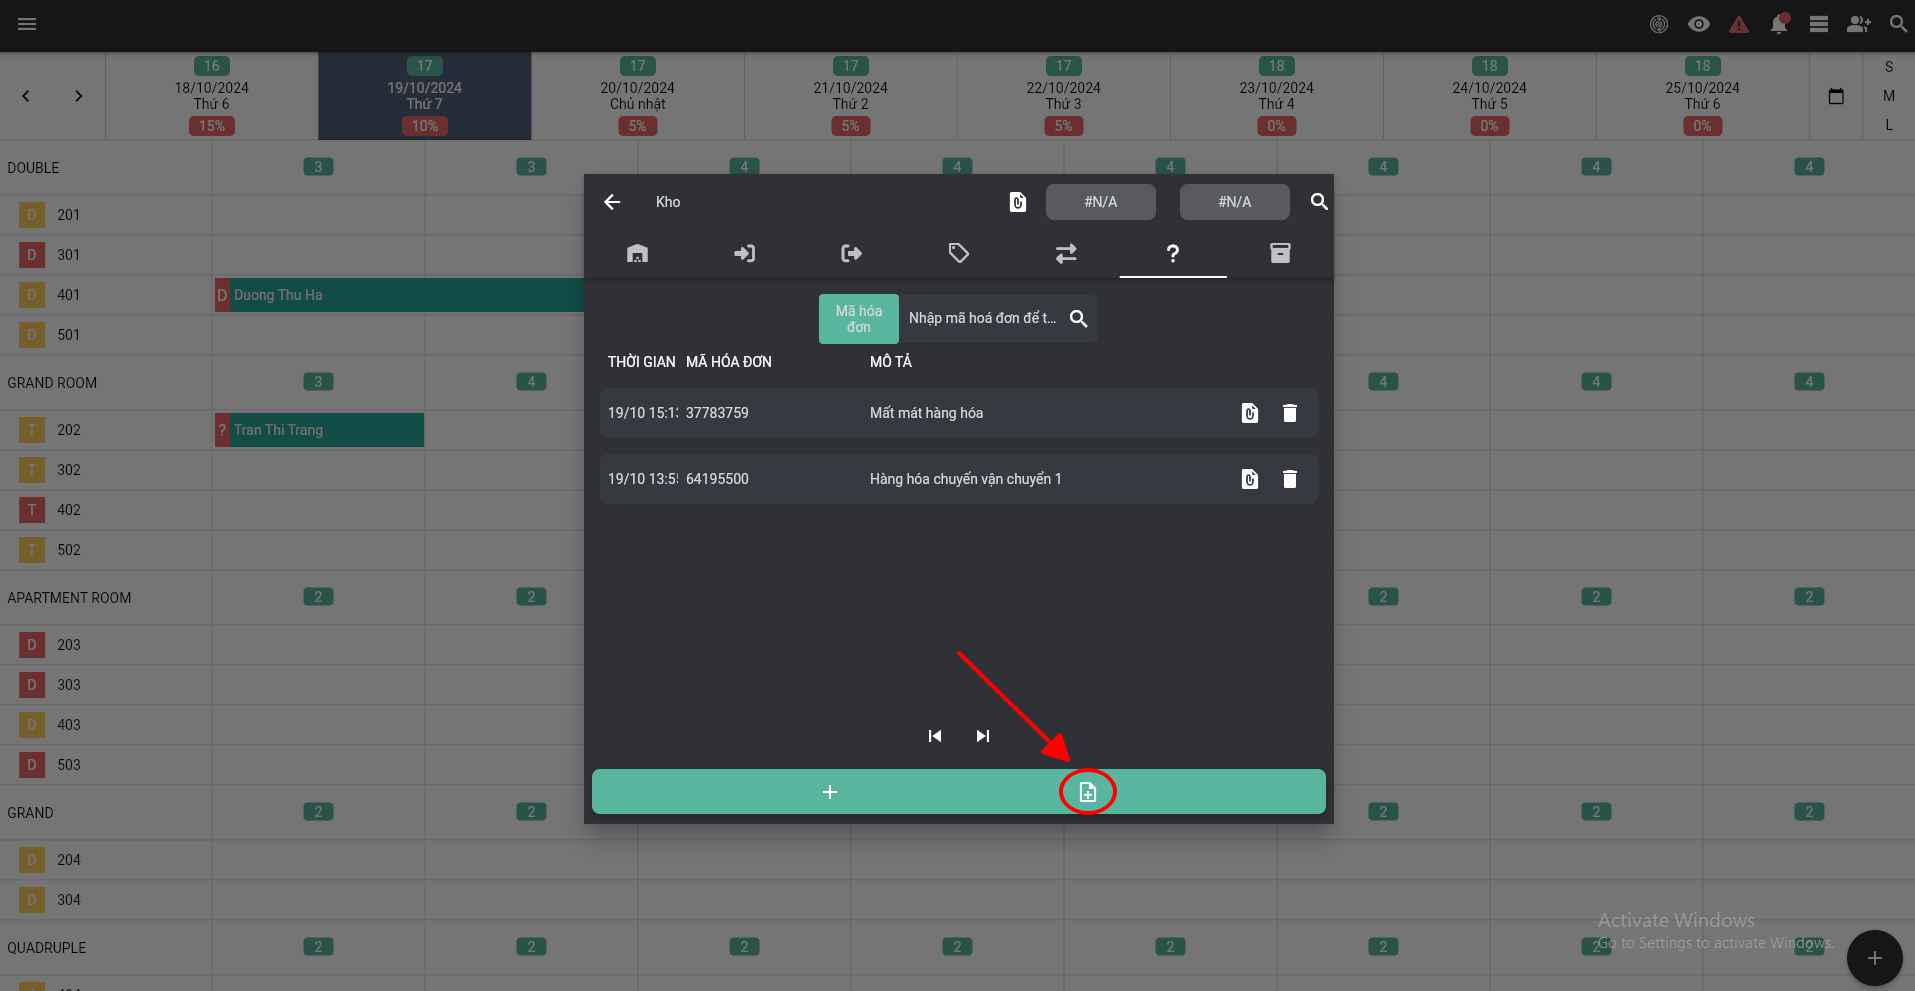The width and height of the screenshot is (1915, 991).
Task: Select the M size view option
Action: pos(1889,96)
